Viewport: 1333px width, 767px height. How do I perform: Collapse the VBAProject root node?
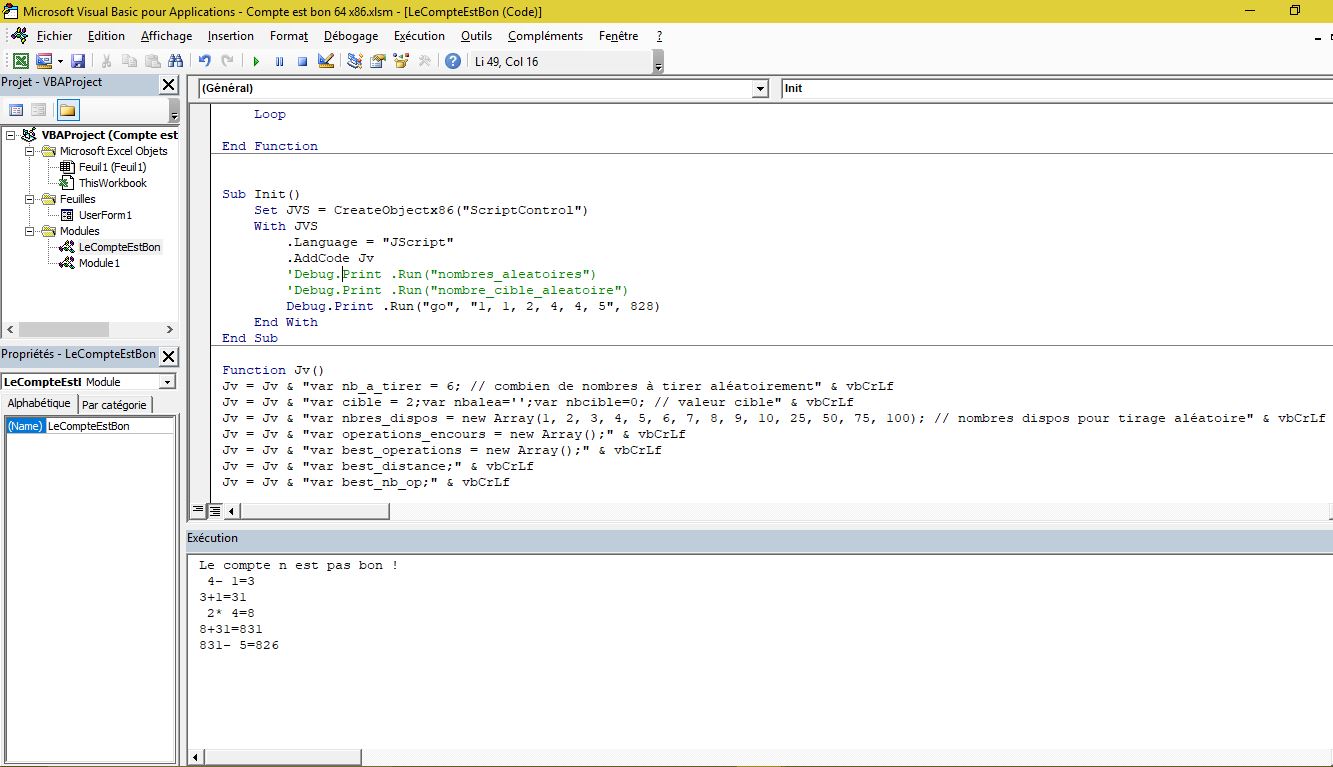tap(11, 135)
